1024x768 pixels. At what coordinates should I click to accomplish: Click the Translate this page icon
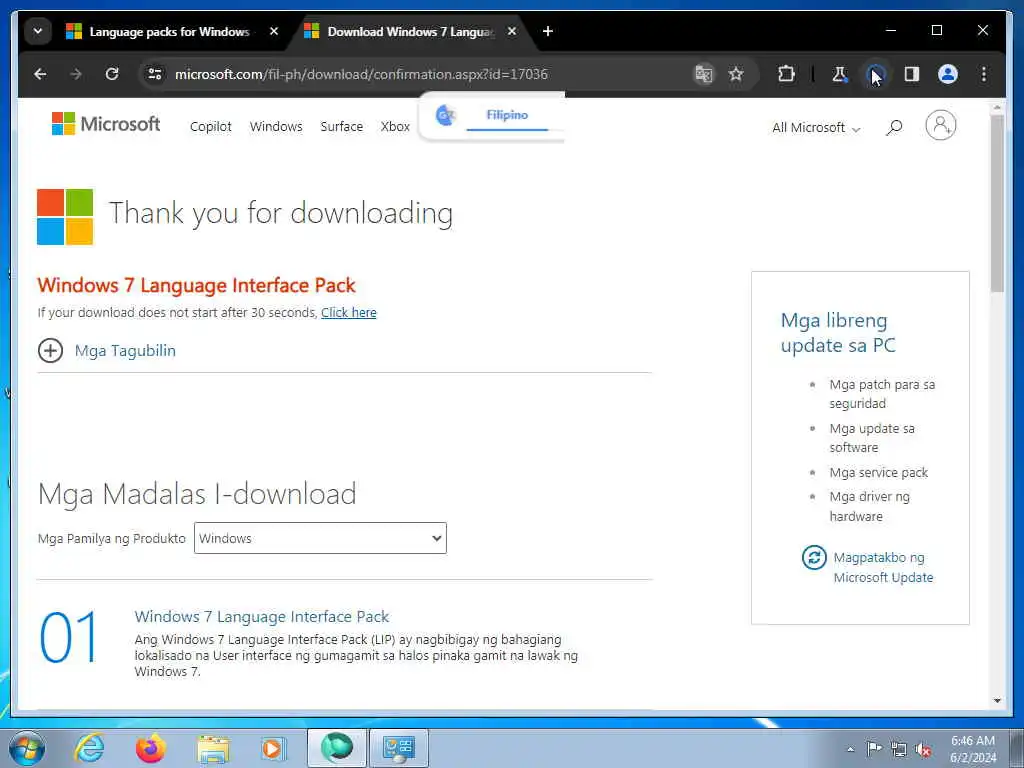[x=703, y=74]
